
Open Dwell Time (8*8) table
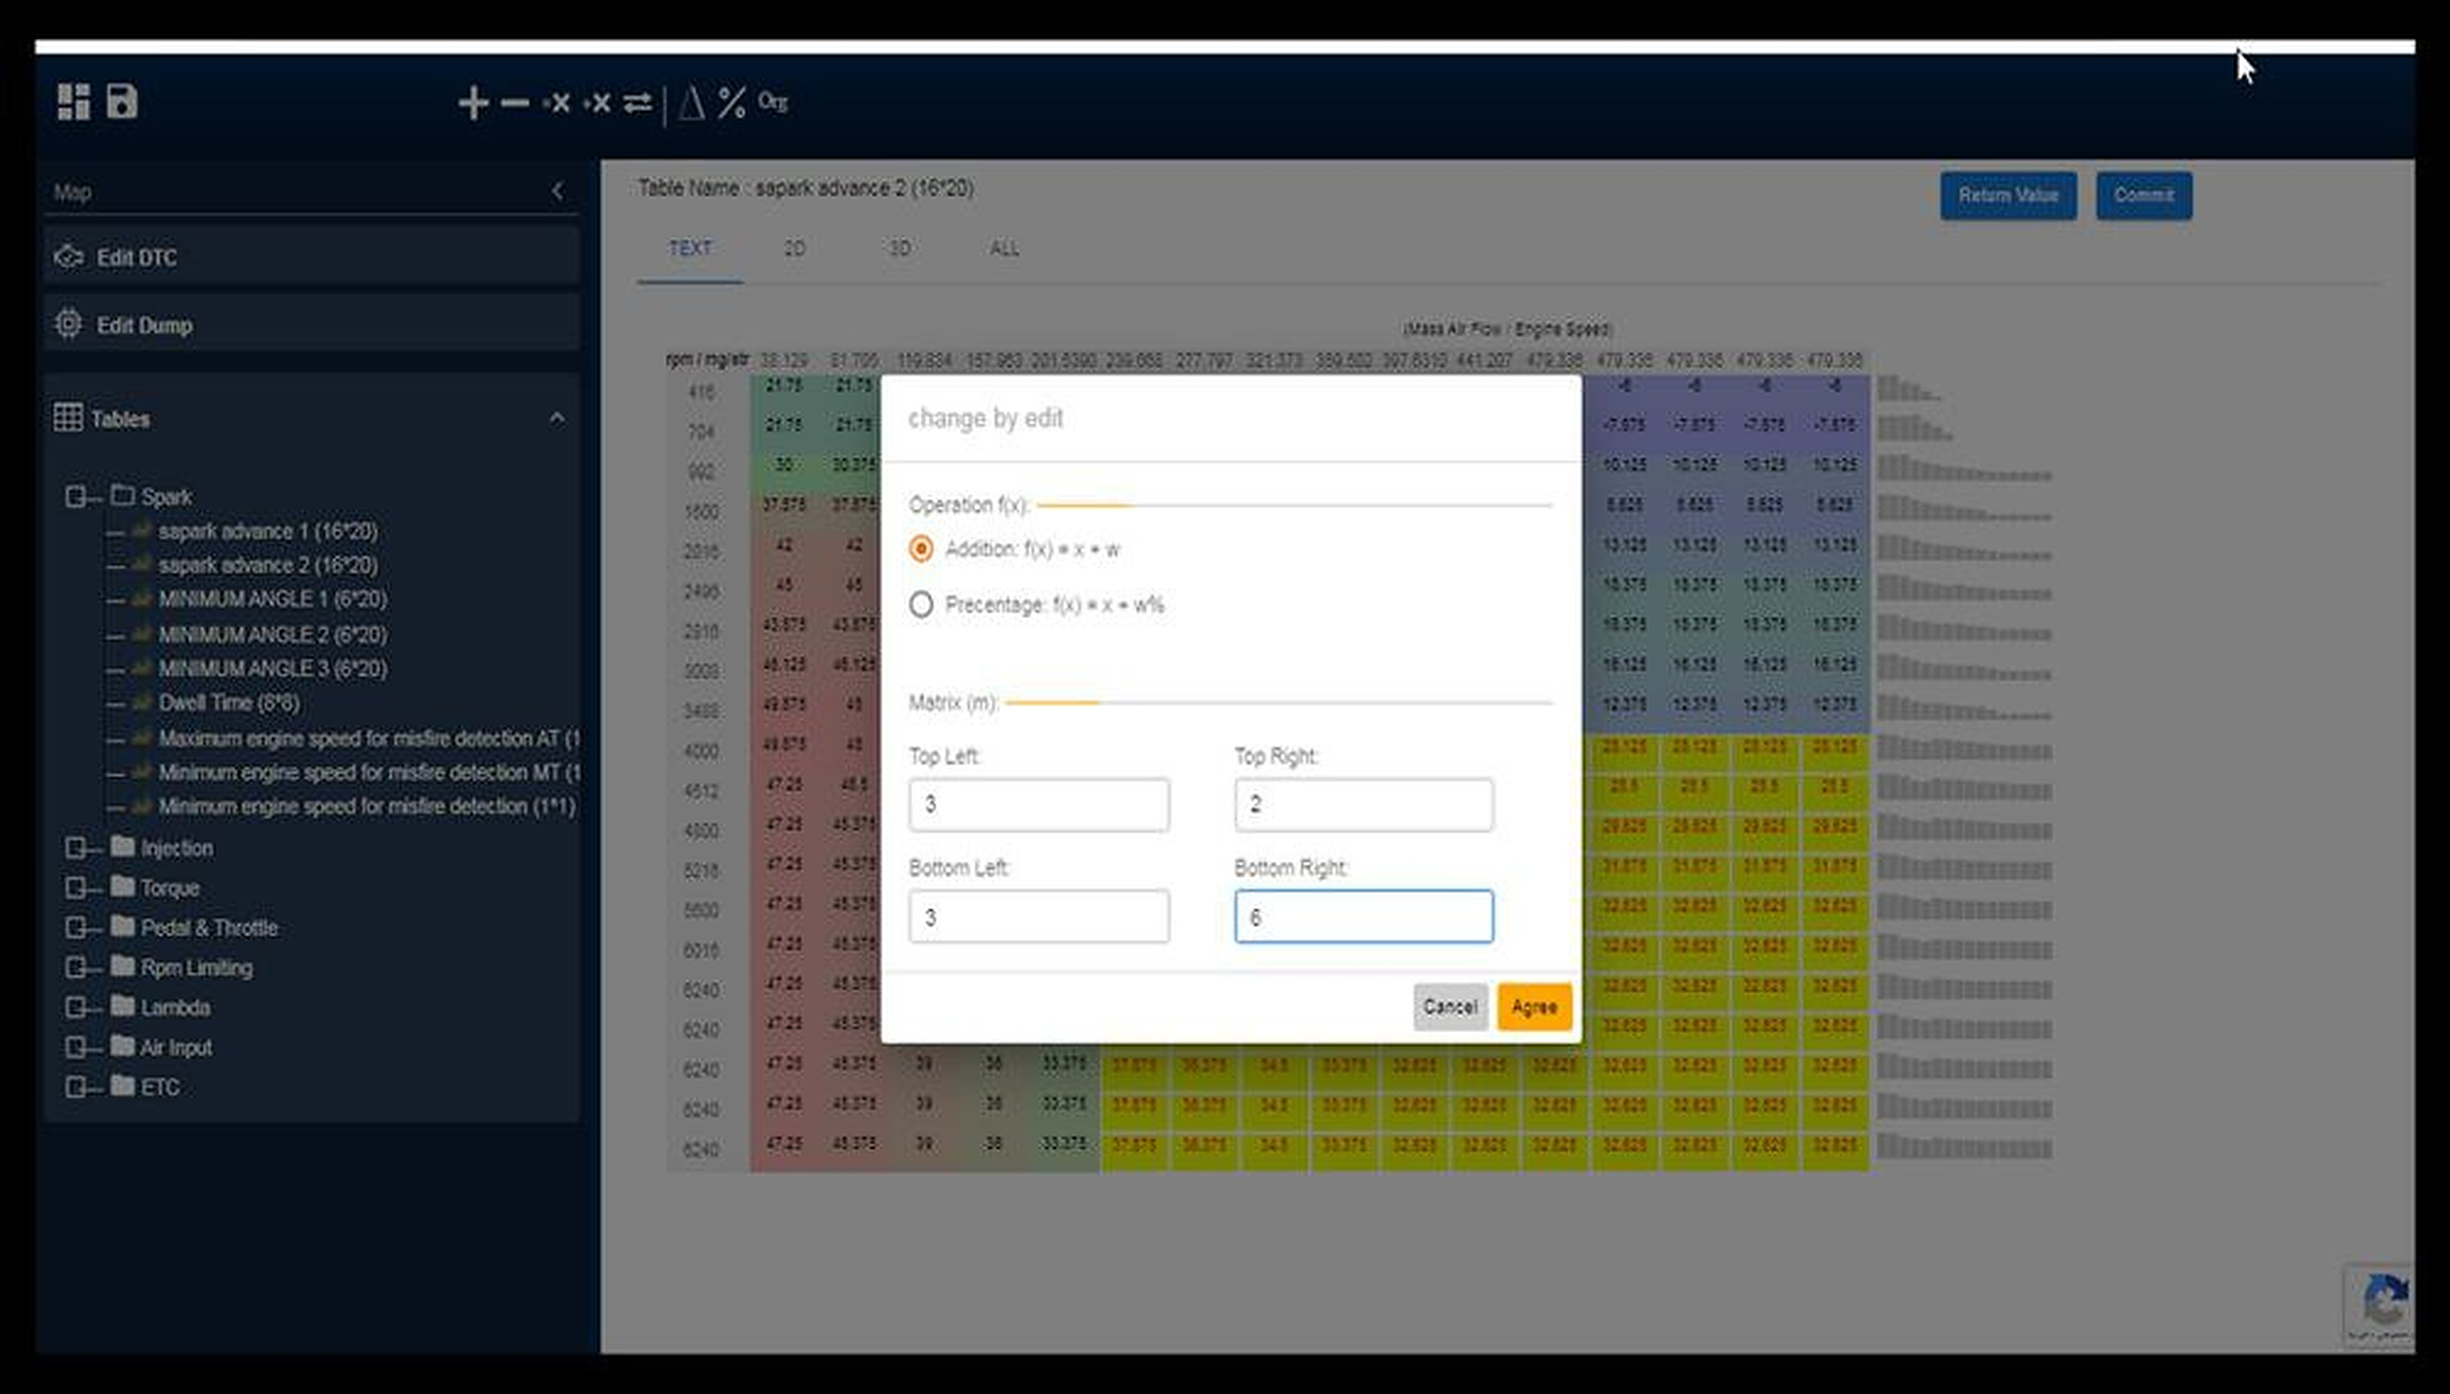pyautogui.click(x=229, y=703)
